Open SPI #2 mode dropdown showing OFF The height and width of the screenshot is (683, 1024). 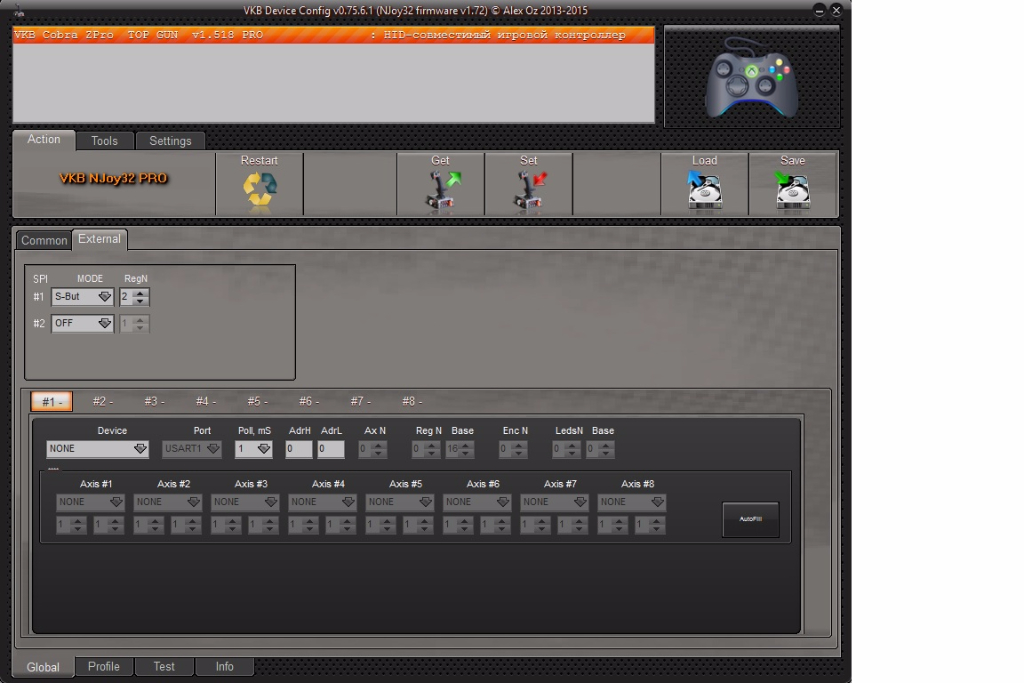82,323
